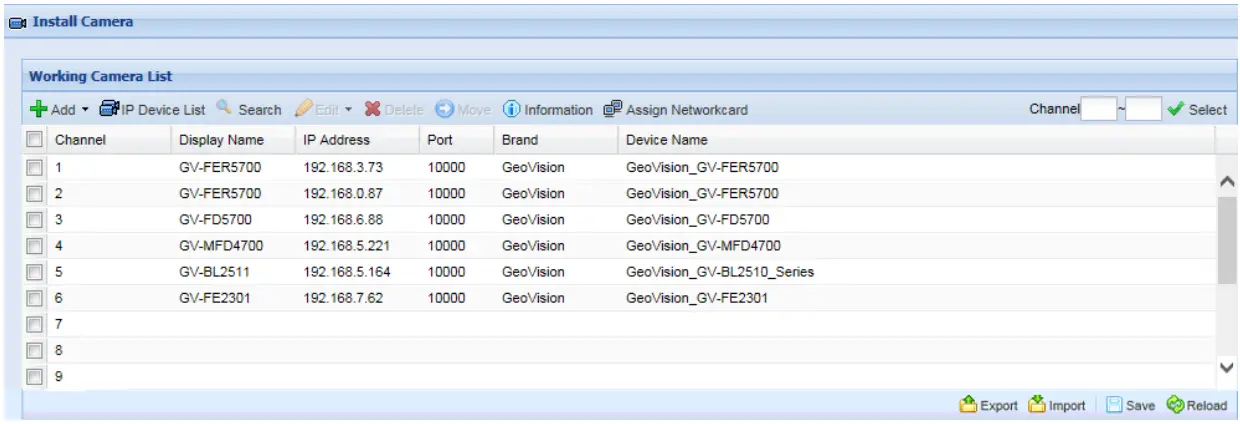Click the Delete red X button
Screen dimensions: 1240x424
393,109
